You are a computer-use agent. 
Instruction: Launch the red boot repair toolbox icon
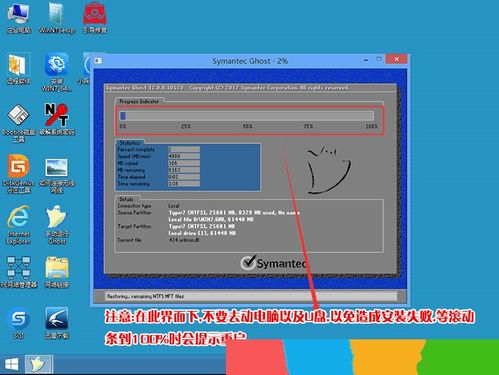click(x=95, y=17)
